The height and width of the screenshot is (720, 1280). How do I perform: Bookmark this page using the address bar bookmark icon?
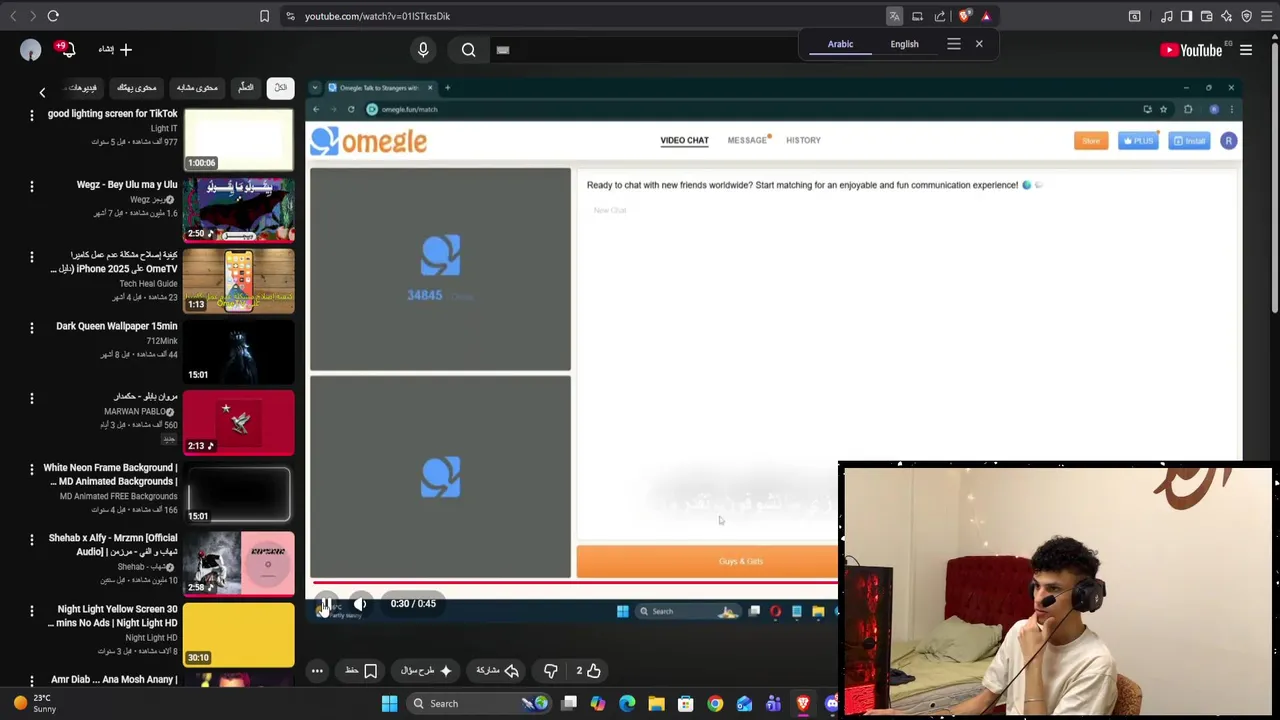(x=264, y=16)
